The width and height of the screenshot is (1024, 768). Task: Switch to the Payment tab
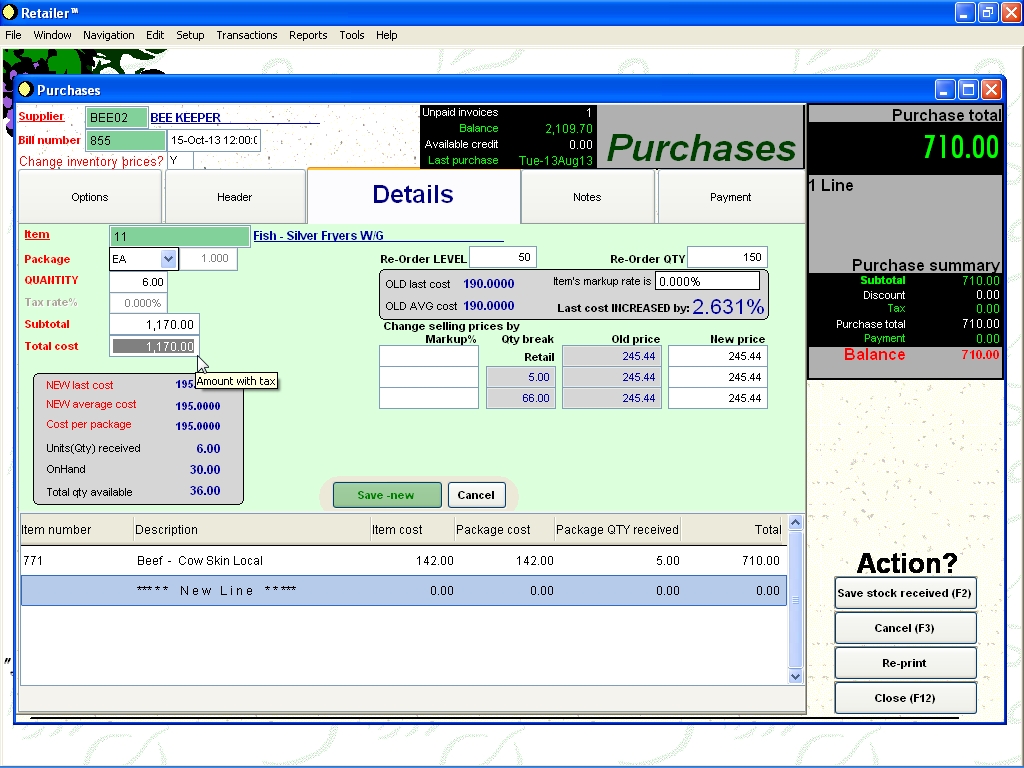point(730,197)
